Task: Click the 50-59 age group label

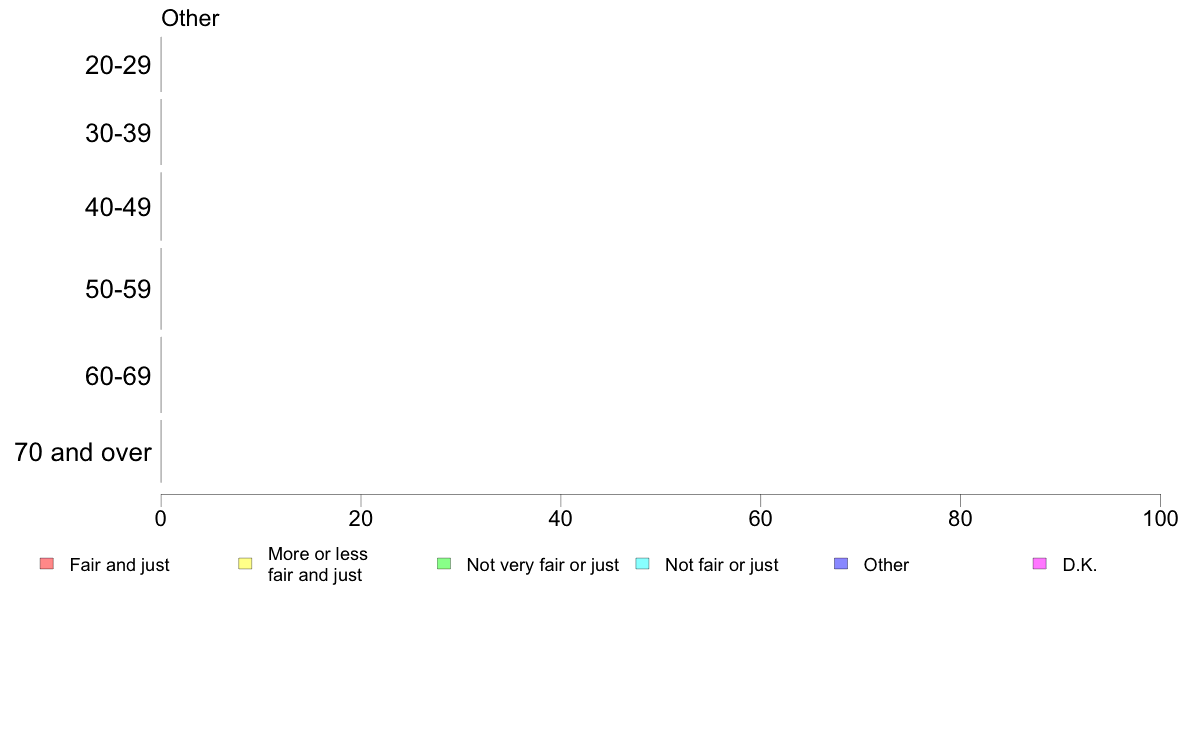Action: [118, 289]
